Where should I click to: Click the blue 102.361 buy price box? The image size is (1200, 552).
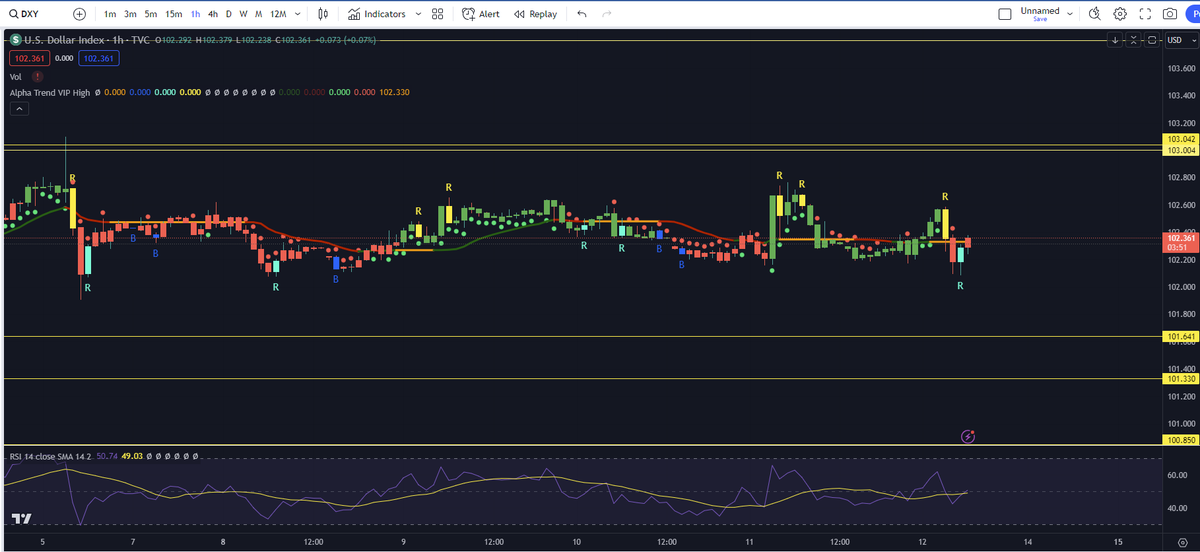(99, 58)
